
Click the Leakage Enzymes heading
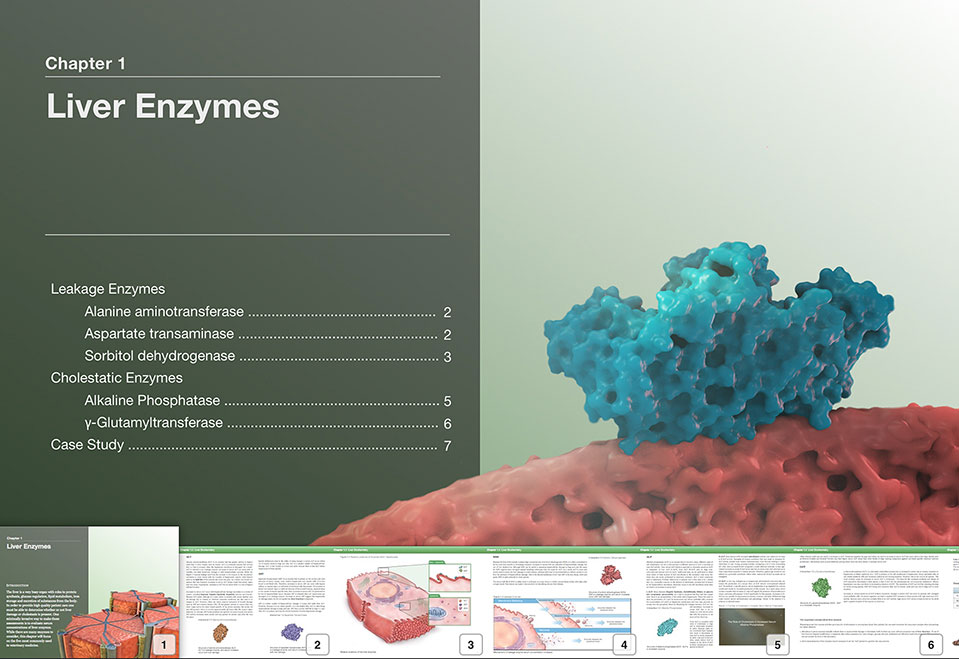pyautogui.click(x=108, y=289)
